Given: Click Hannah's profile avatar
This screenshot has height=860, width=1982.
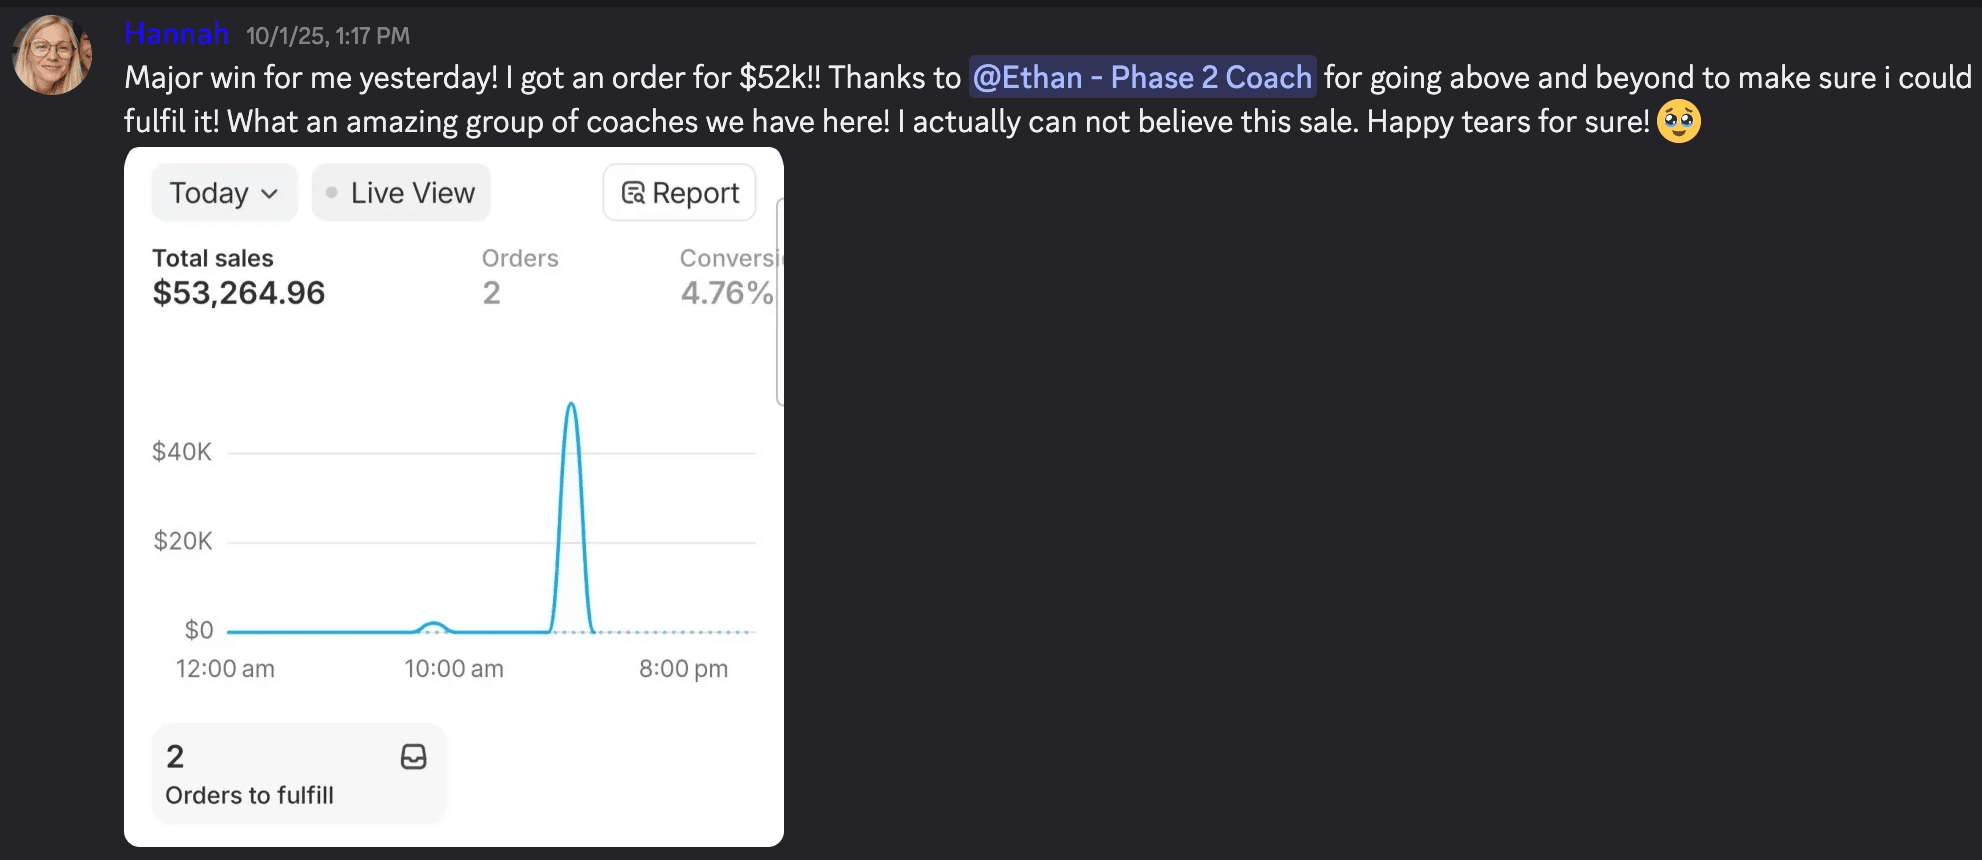Looking at the screenshot, I should (x=52, y=55).
